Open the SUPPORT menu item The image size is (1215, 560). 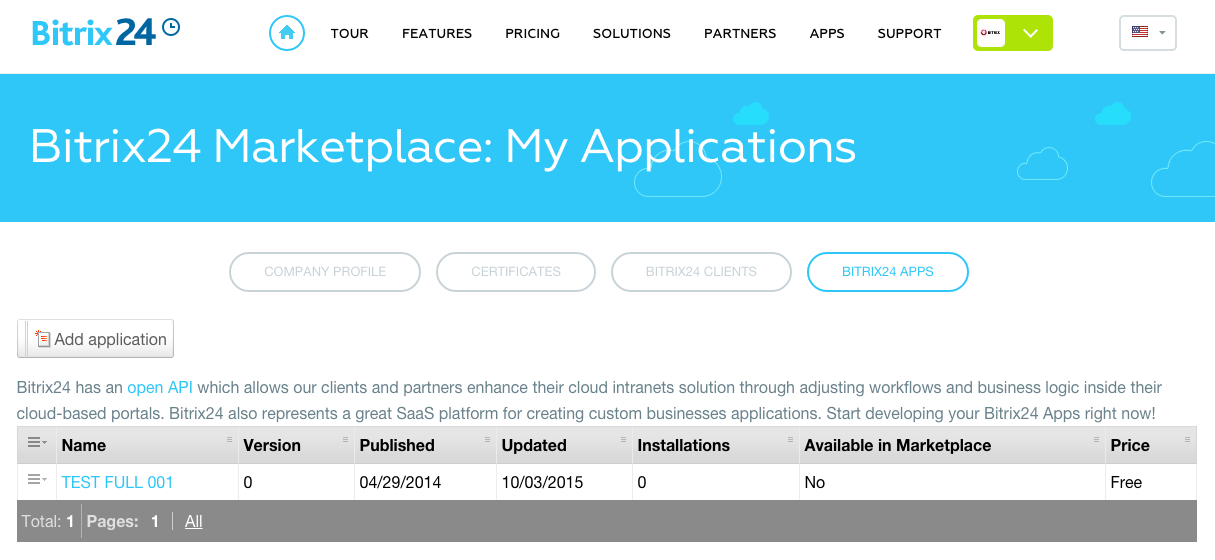(x=909, y=33)
